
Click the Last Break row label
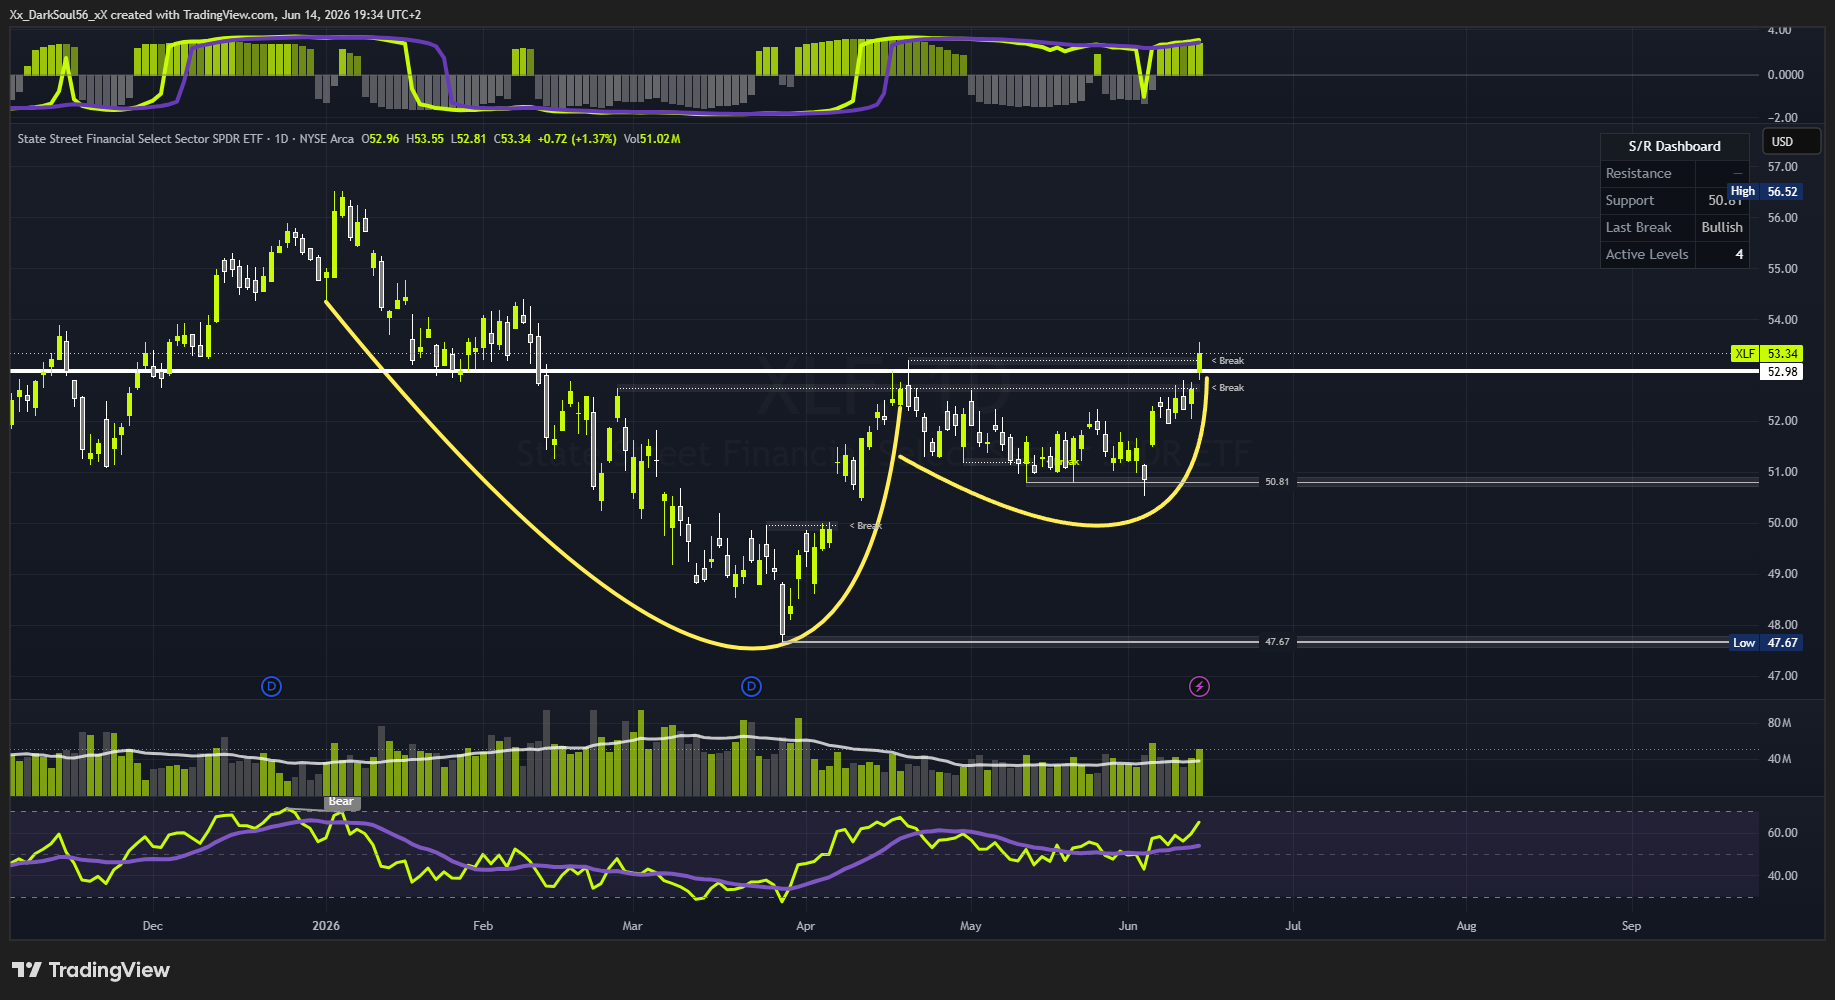click(x=1638, y=227)
